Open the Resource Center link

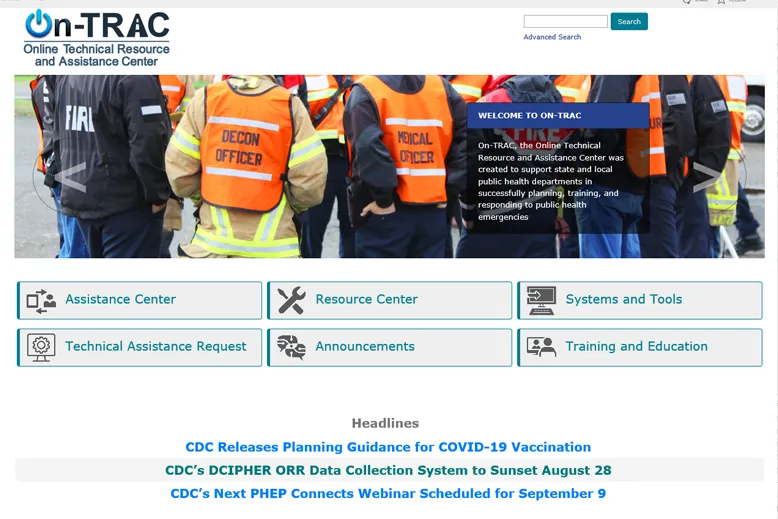(367, 299)
